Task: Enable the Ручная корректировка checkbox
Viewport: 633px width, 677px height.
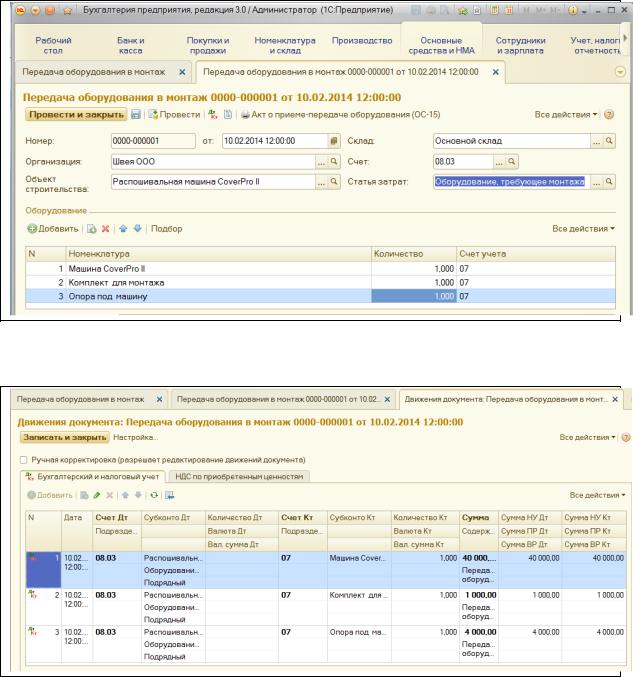Action: pos(23,460)
